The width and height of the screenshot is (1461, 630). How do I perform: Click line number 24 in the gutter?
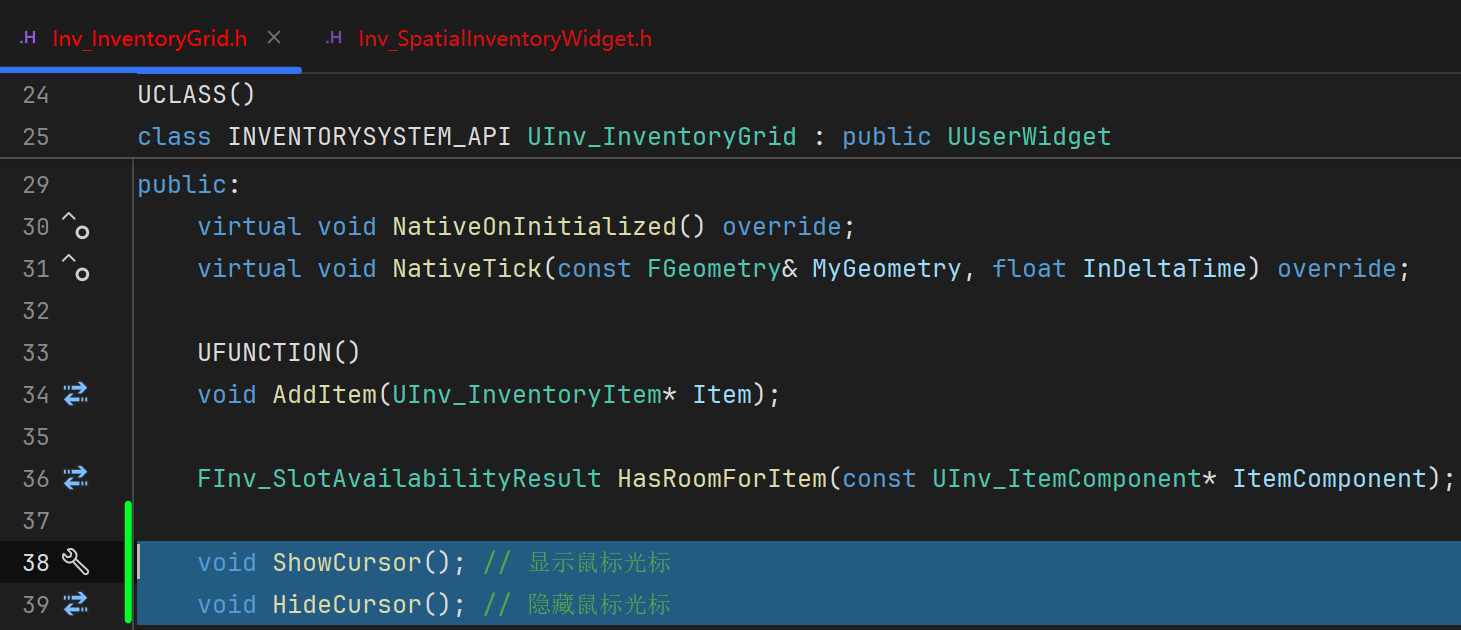(x=36, y=95)
